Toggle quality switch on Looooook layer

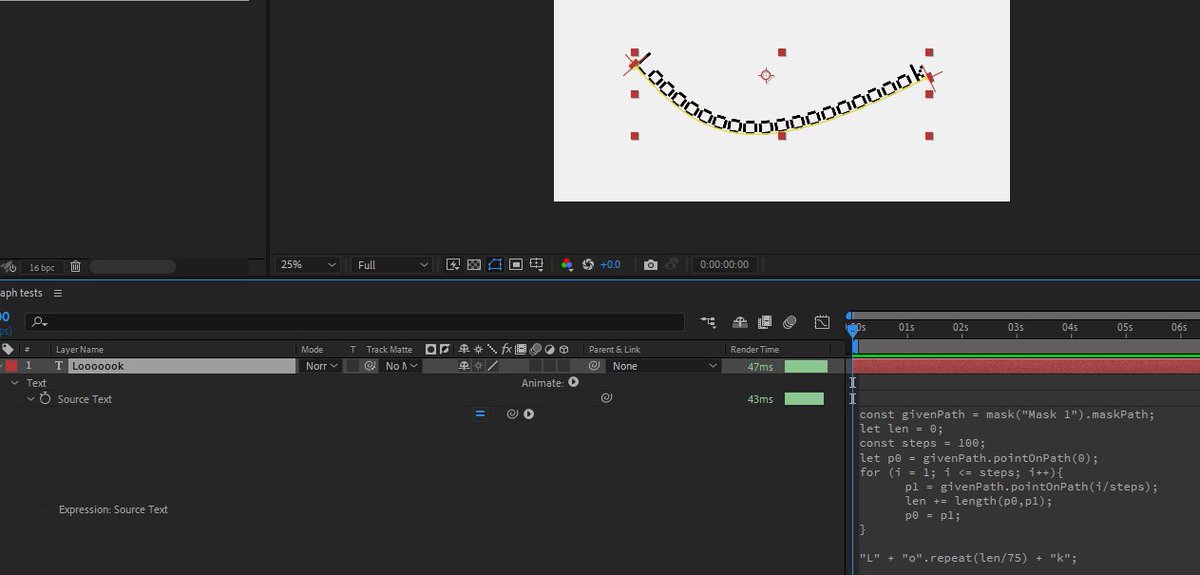point(492,366)
